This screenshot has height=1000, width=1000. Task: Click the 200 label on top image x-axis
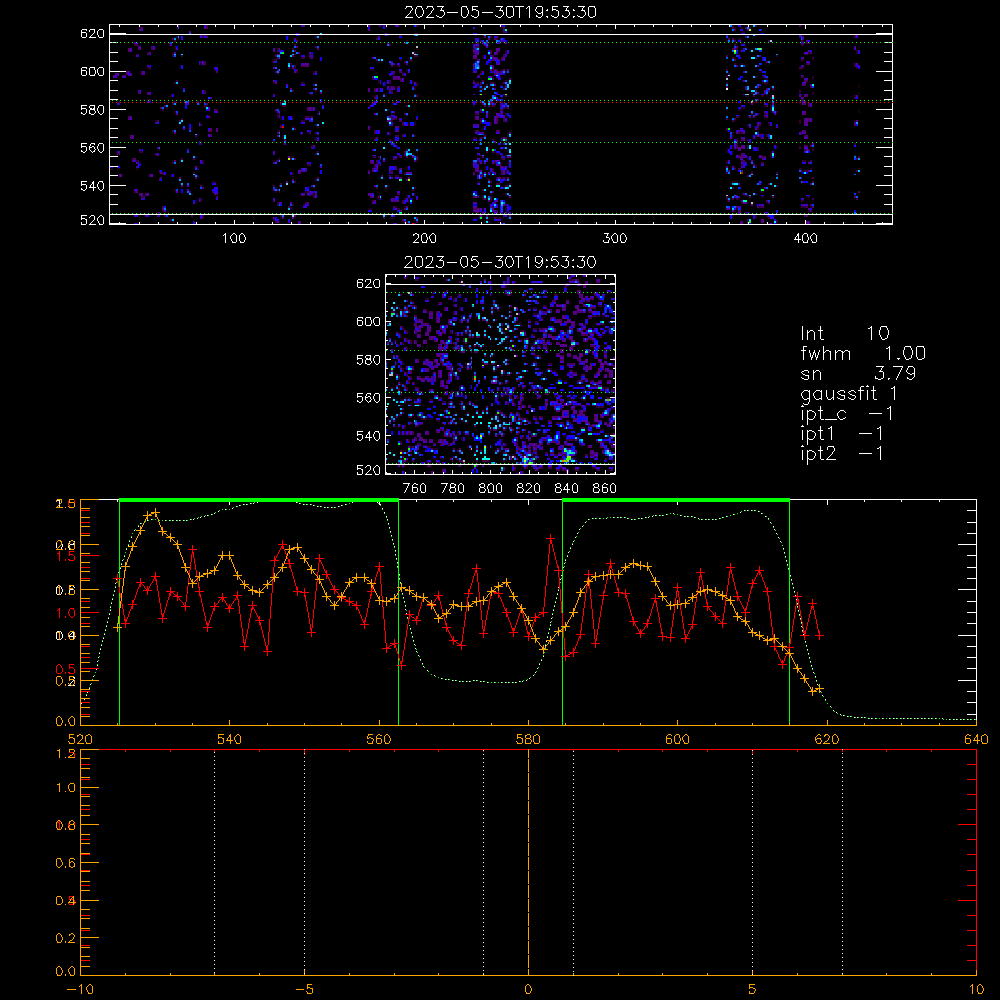click(x=424, y=239)
